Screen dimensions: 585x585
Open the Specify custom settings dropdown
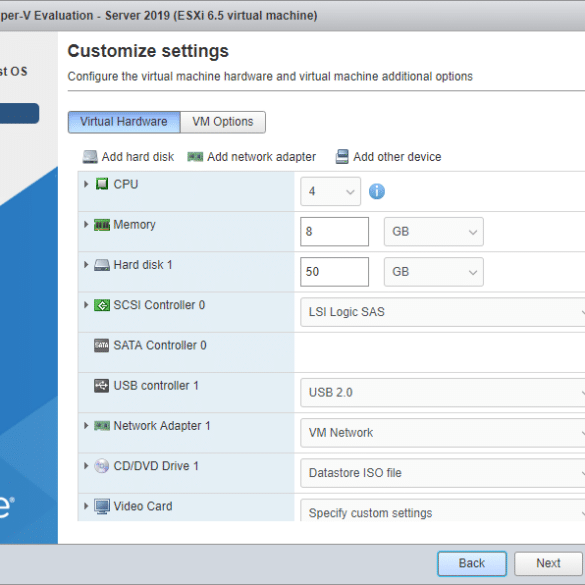coord(442,510)
